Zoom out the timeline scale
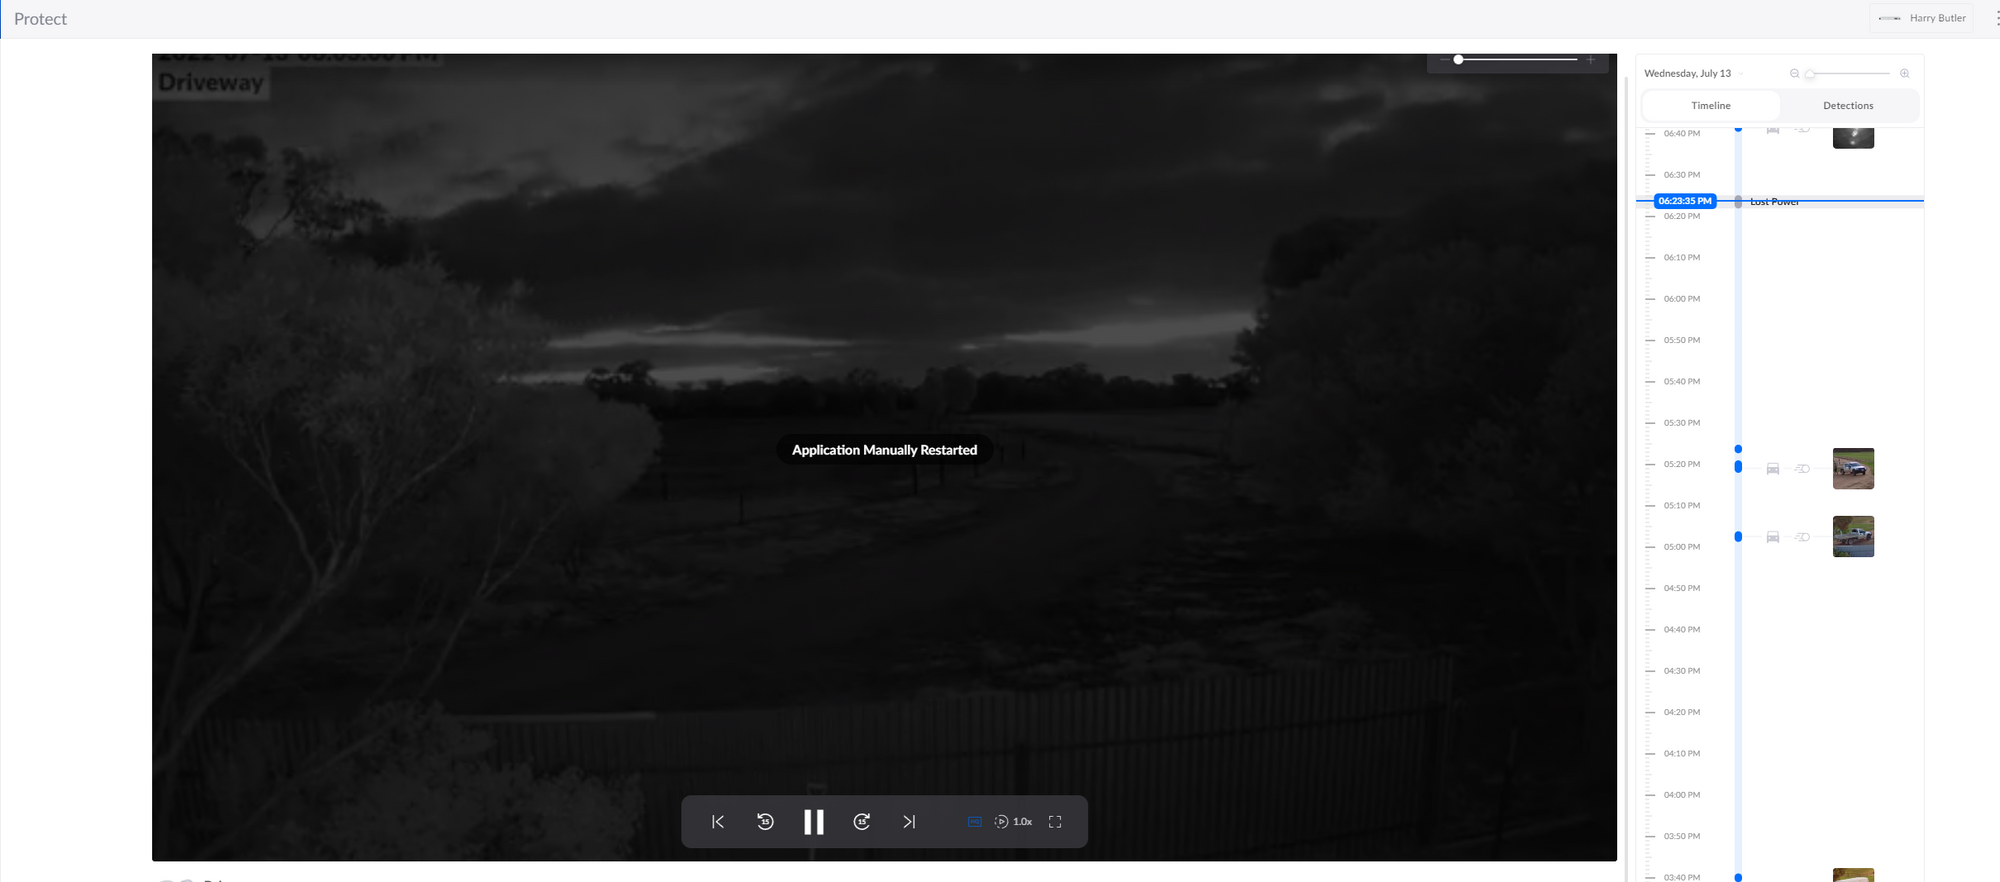Image resolution: width=2000 pixels, height=882 pixels. coord(1794,74)
